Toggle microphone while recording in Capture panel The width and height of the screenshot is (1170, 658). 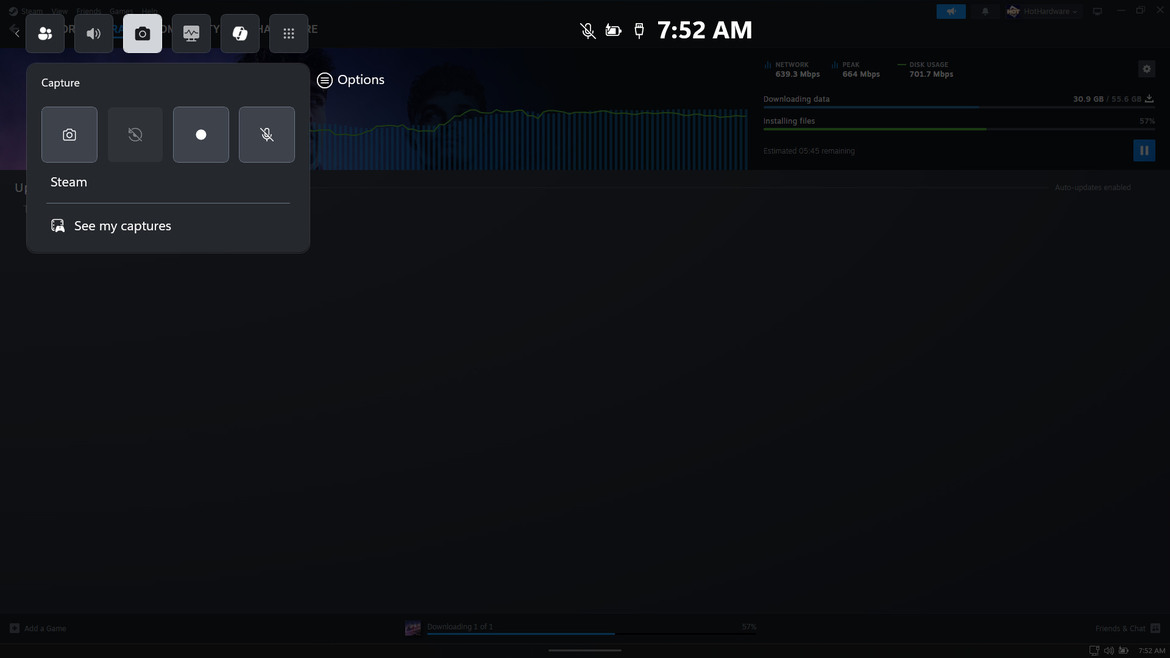[x=267, y=135]
